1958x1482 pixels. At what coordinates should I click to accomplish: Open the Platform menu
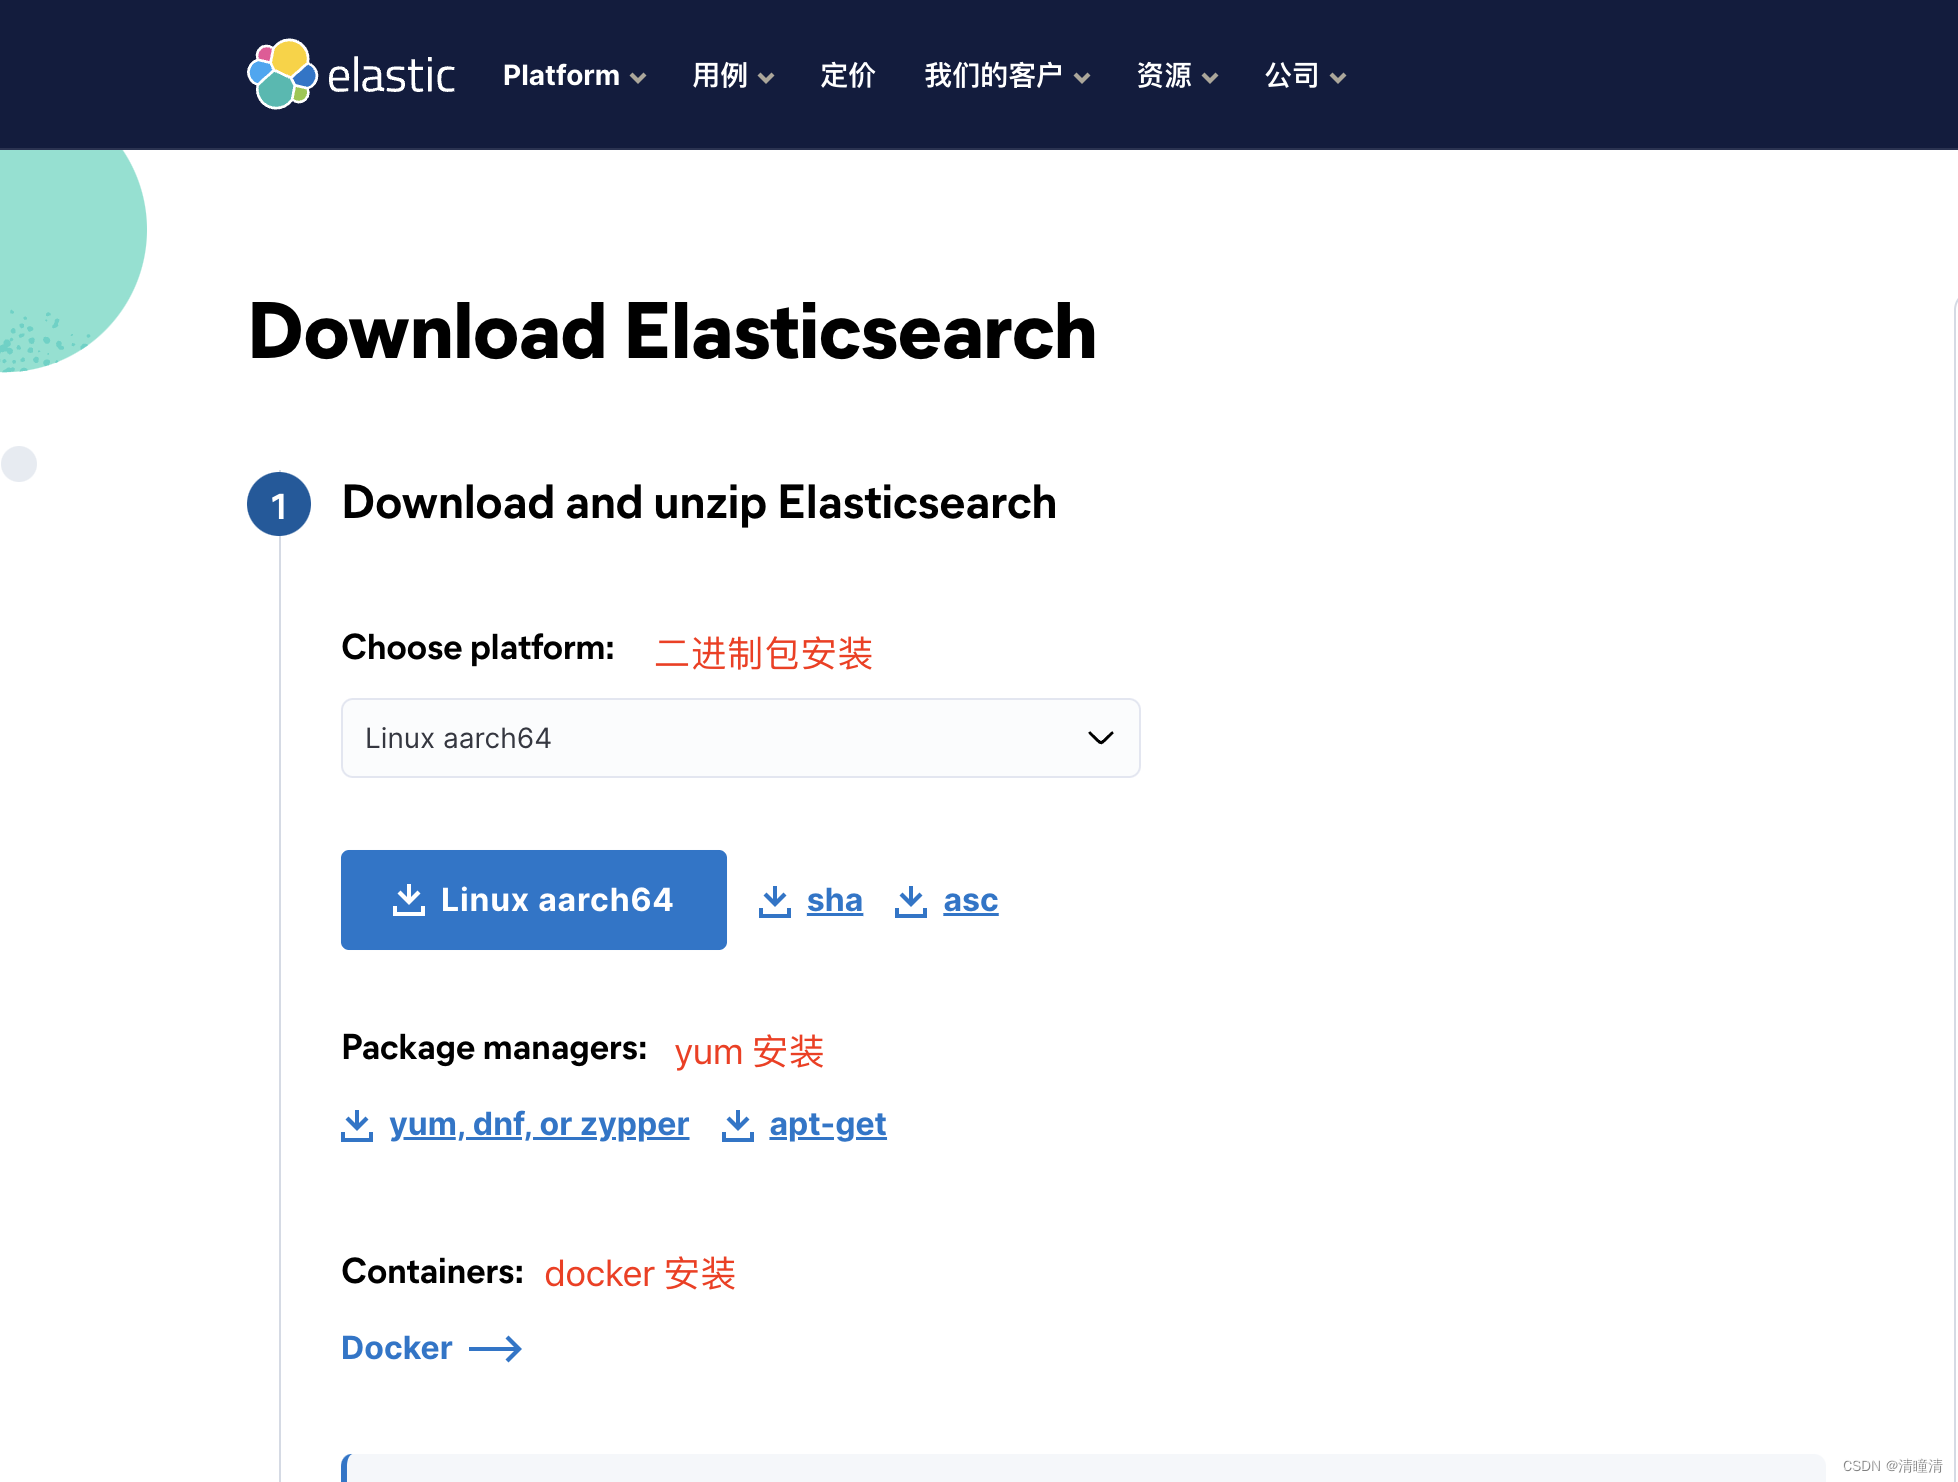574,76
